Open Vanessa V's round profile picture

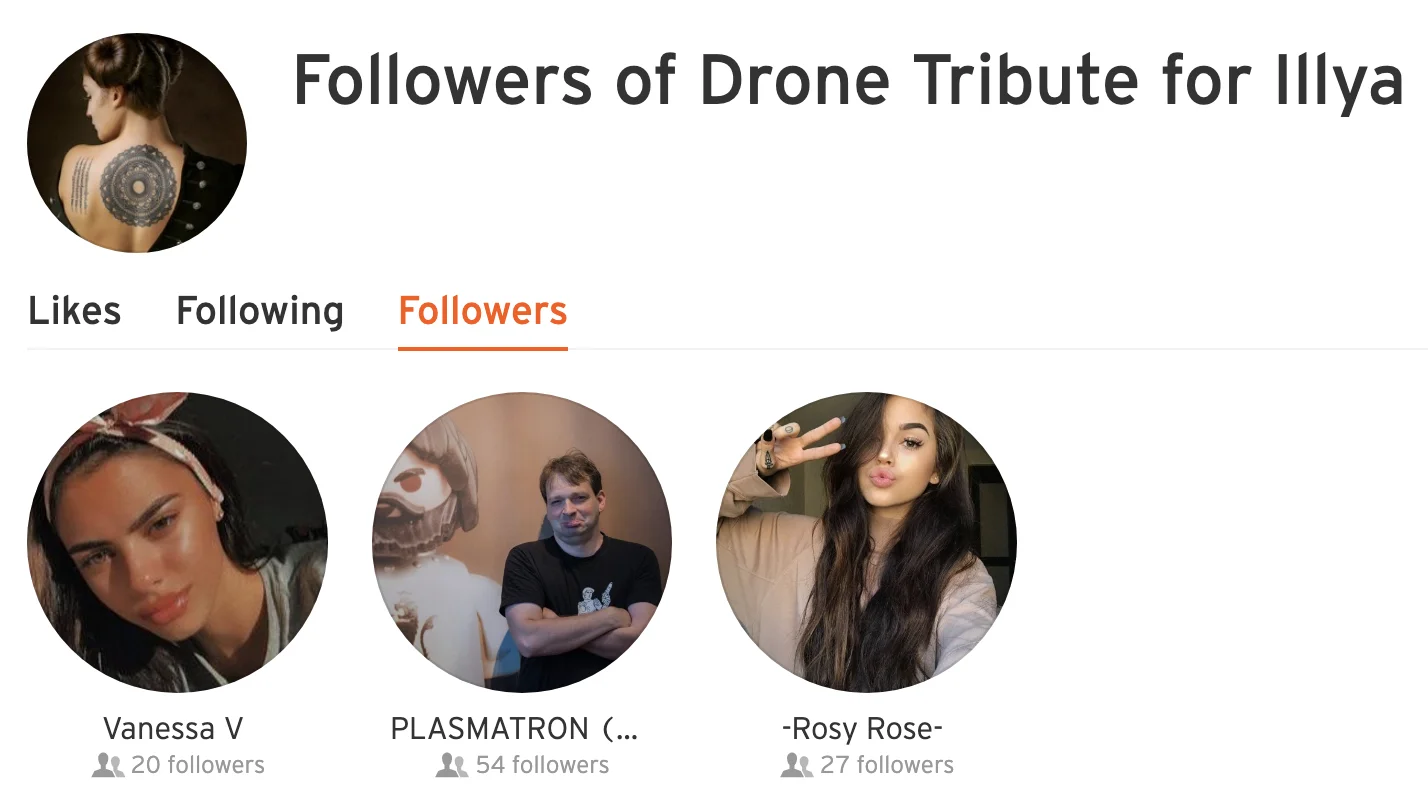(x=177, y=542)
